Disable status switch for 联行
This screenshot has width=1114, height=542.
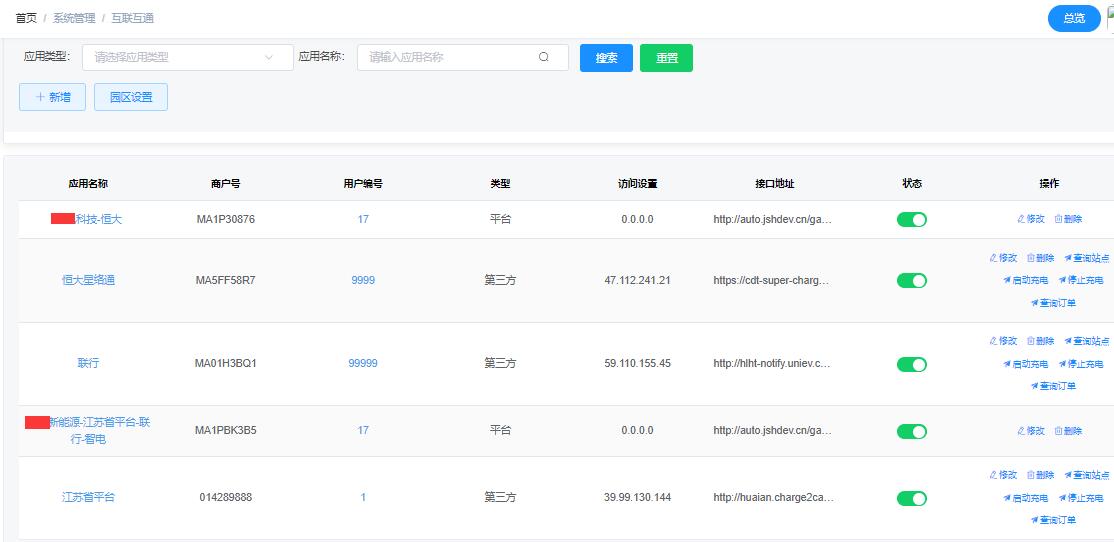pos(911,364)
